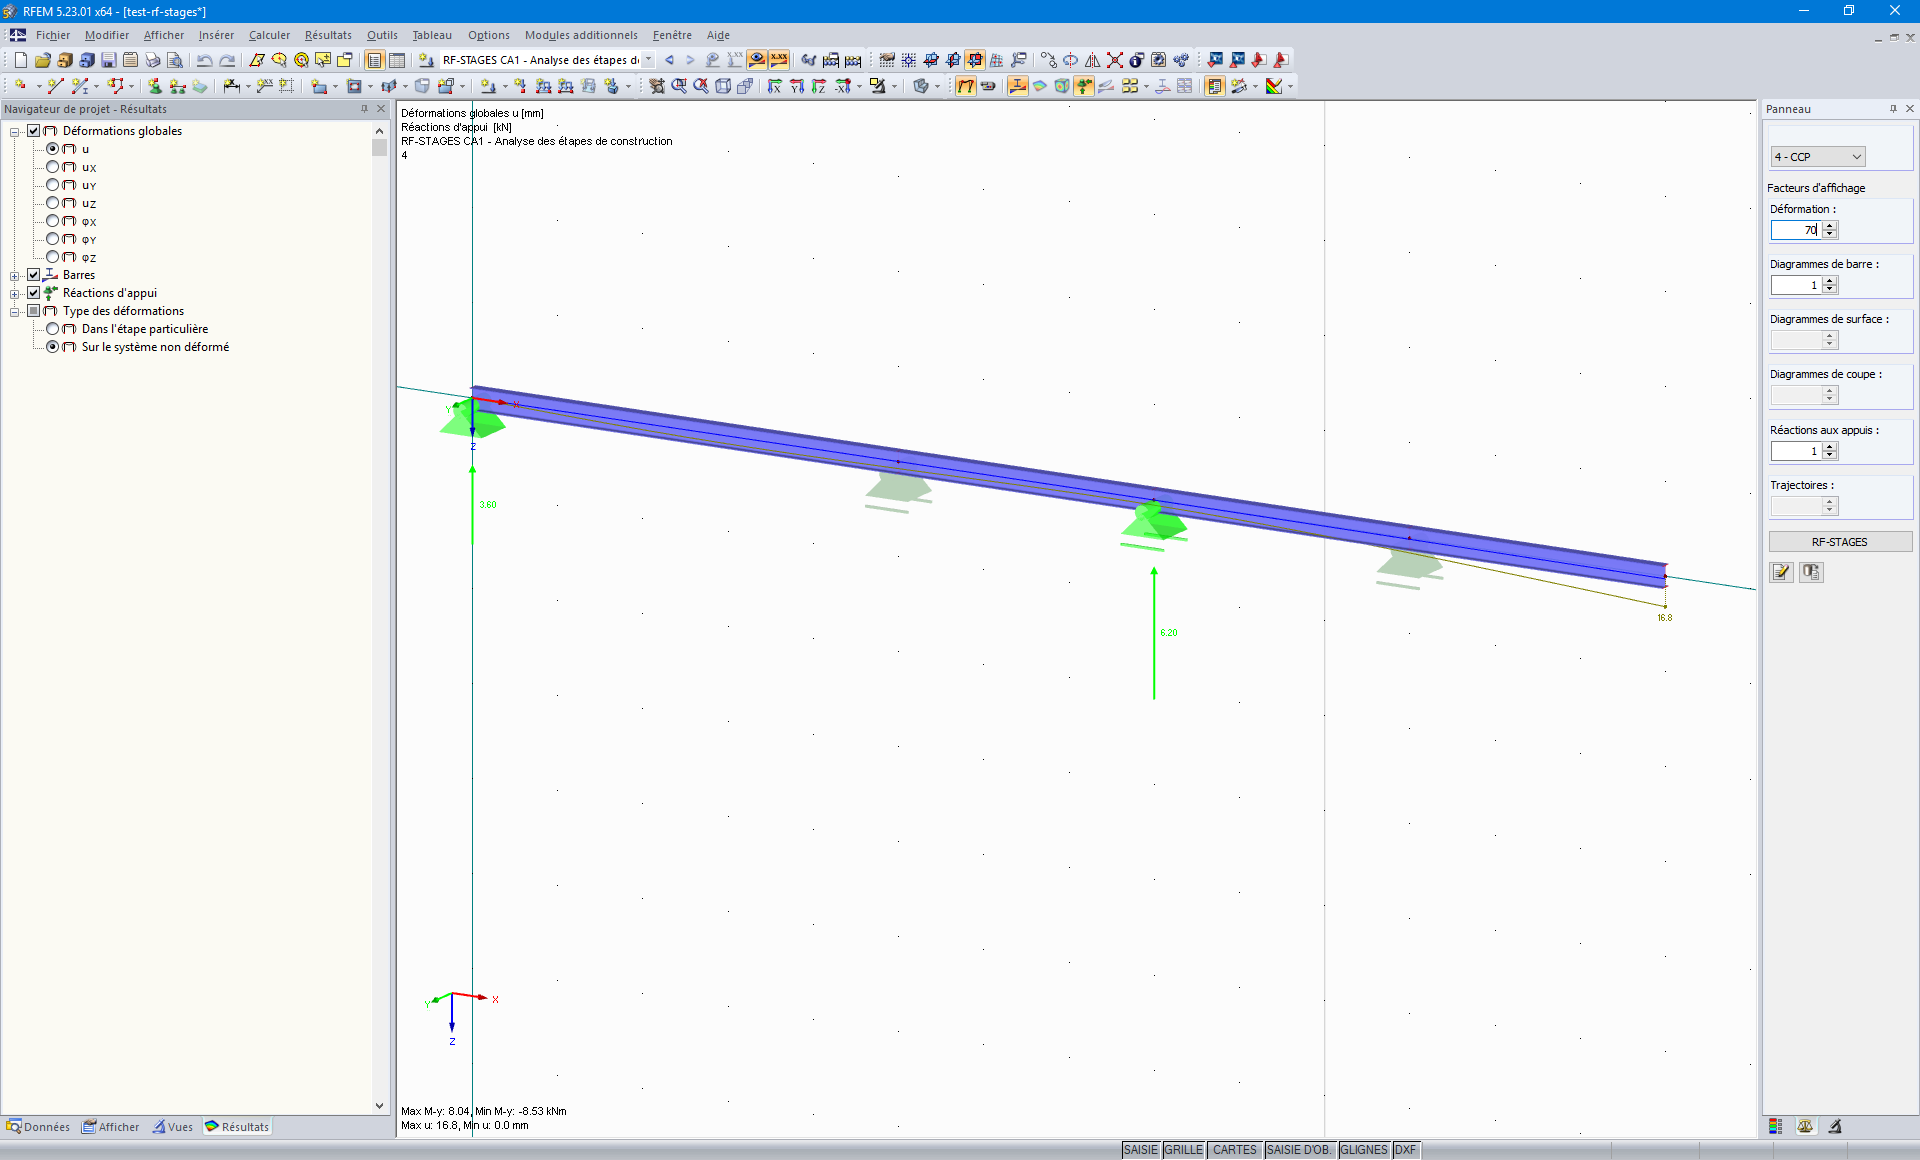This screenshot has width=1920, height=1160.
Task: Click the Open file folder icon
Action: pos(42,60)
